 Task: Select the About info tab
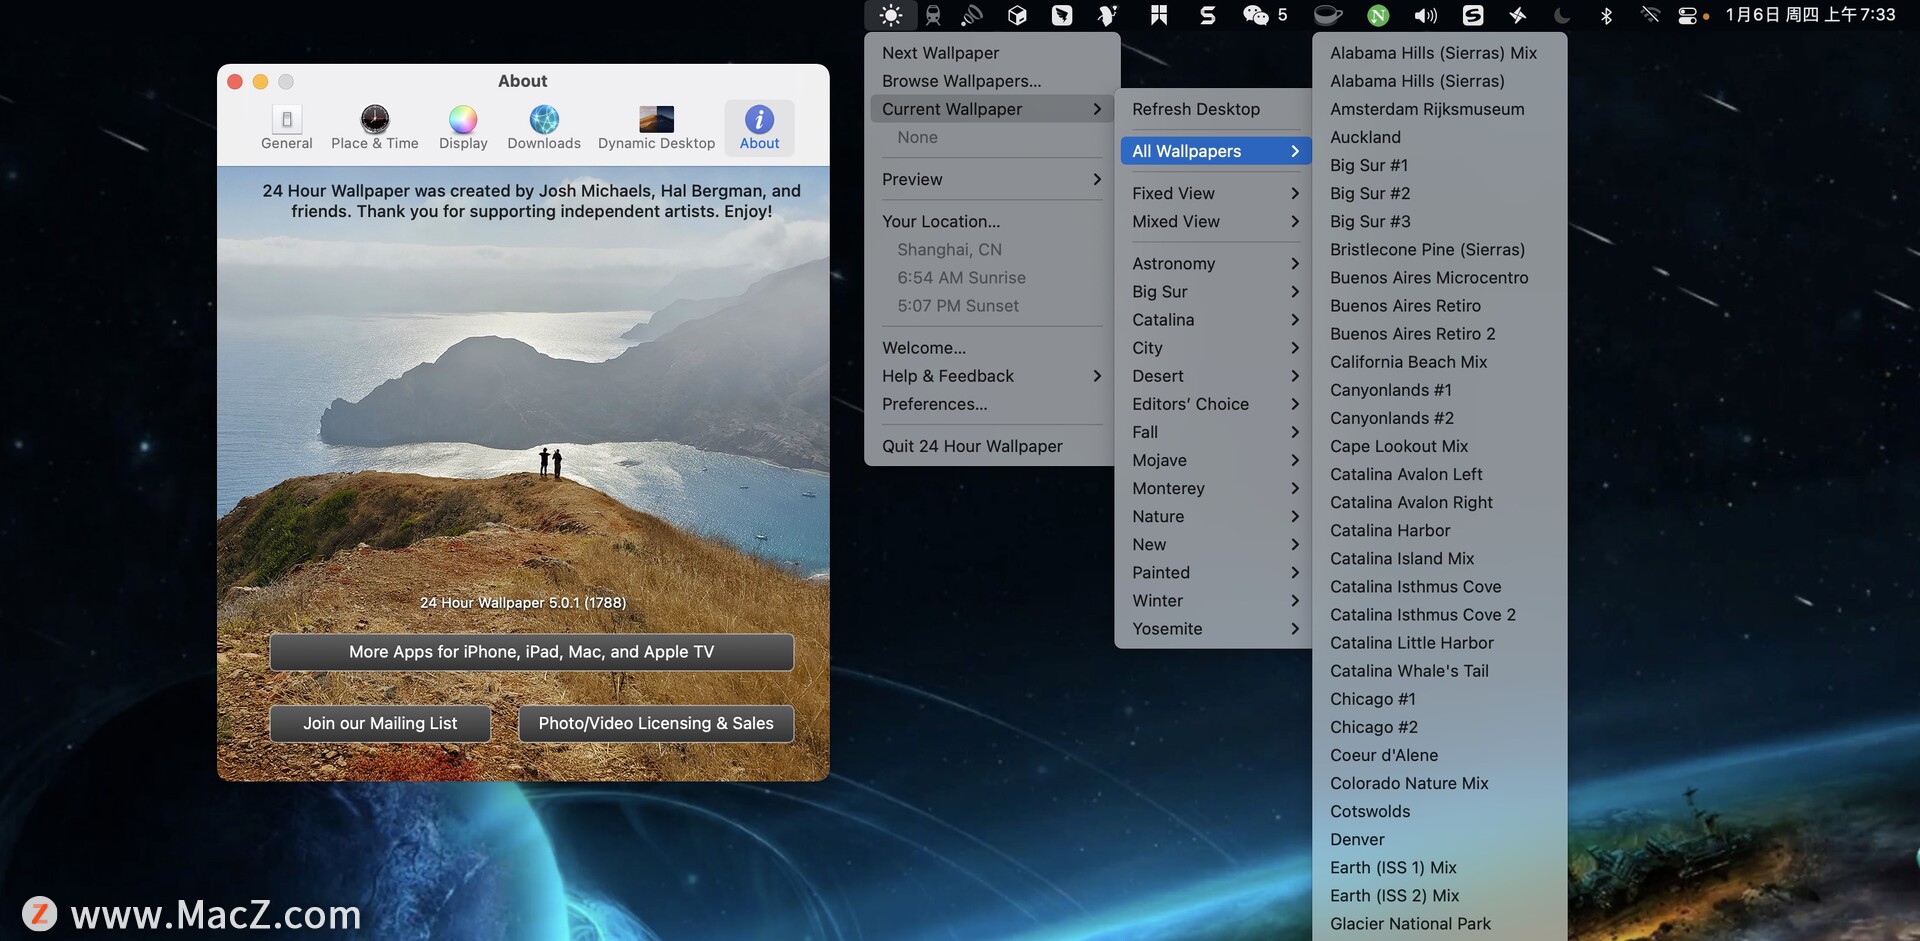click(760, 128)
